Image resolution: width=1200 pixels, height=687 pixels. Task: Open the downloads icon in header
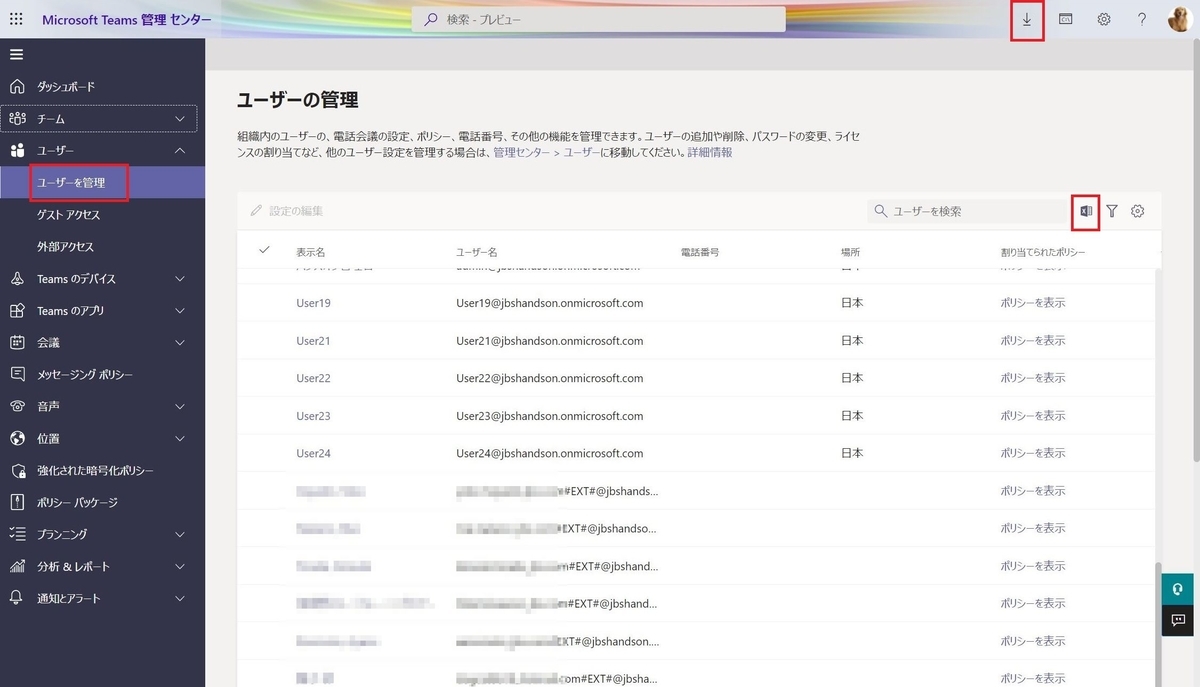[x=1027, y=19]
